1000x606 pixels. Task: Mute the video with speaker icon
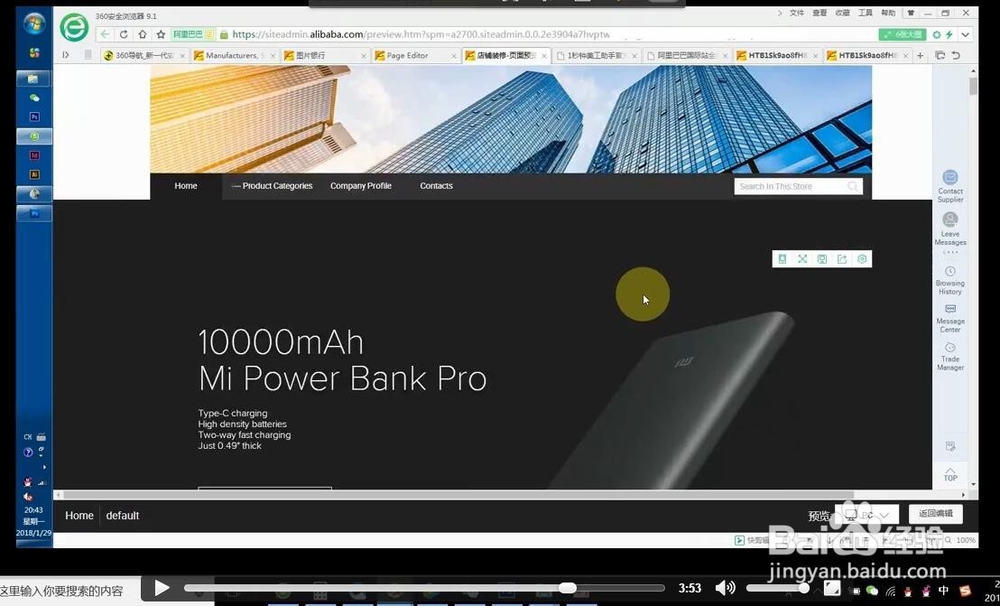pyautogui.click(x=725, y=588)
